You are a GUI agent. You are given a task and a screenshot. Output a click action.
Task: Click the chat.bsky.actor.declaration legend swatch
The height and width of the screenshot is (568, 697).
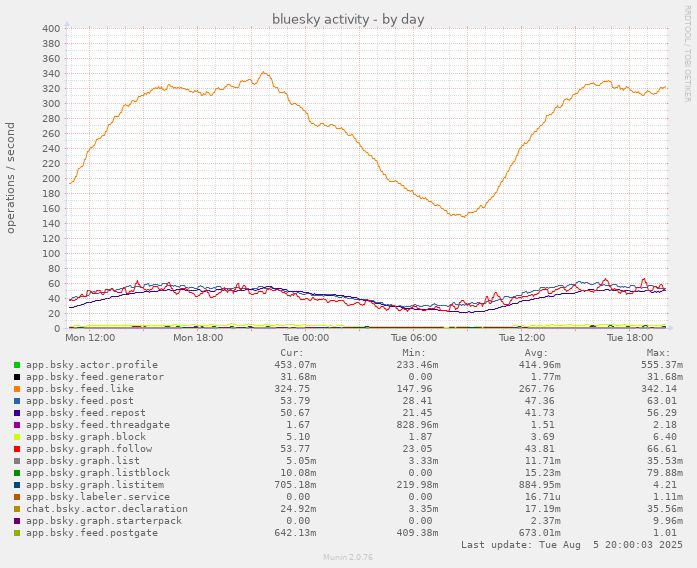tap(17, 509)
